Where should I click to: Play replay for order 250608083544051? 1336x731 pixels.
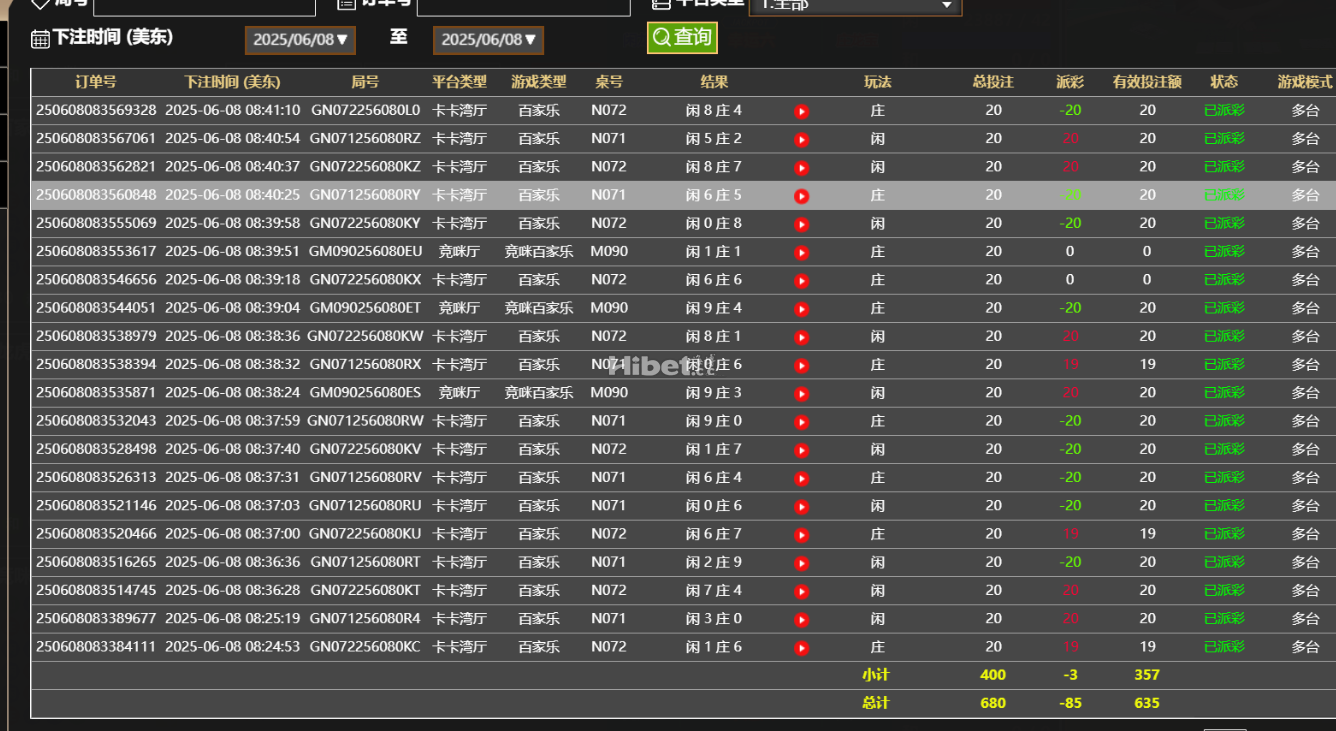(801, 309)
